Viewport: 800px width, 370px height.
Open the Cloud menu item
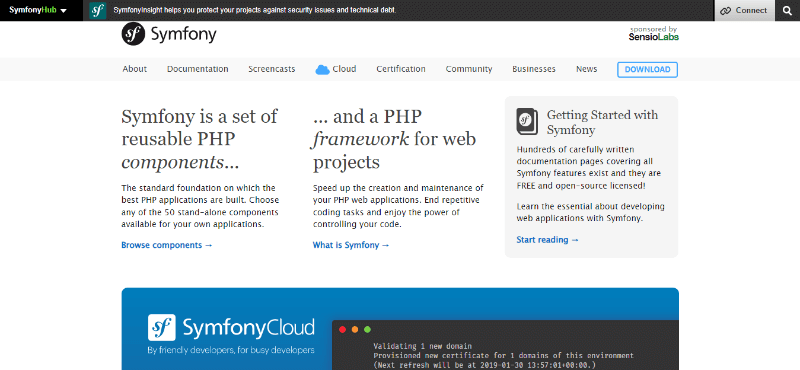click(x=344, y=69)
